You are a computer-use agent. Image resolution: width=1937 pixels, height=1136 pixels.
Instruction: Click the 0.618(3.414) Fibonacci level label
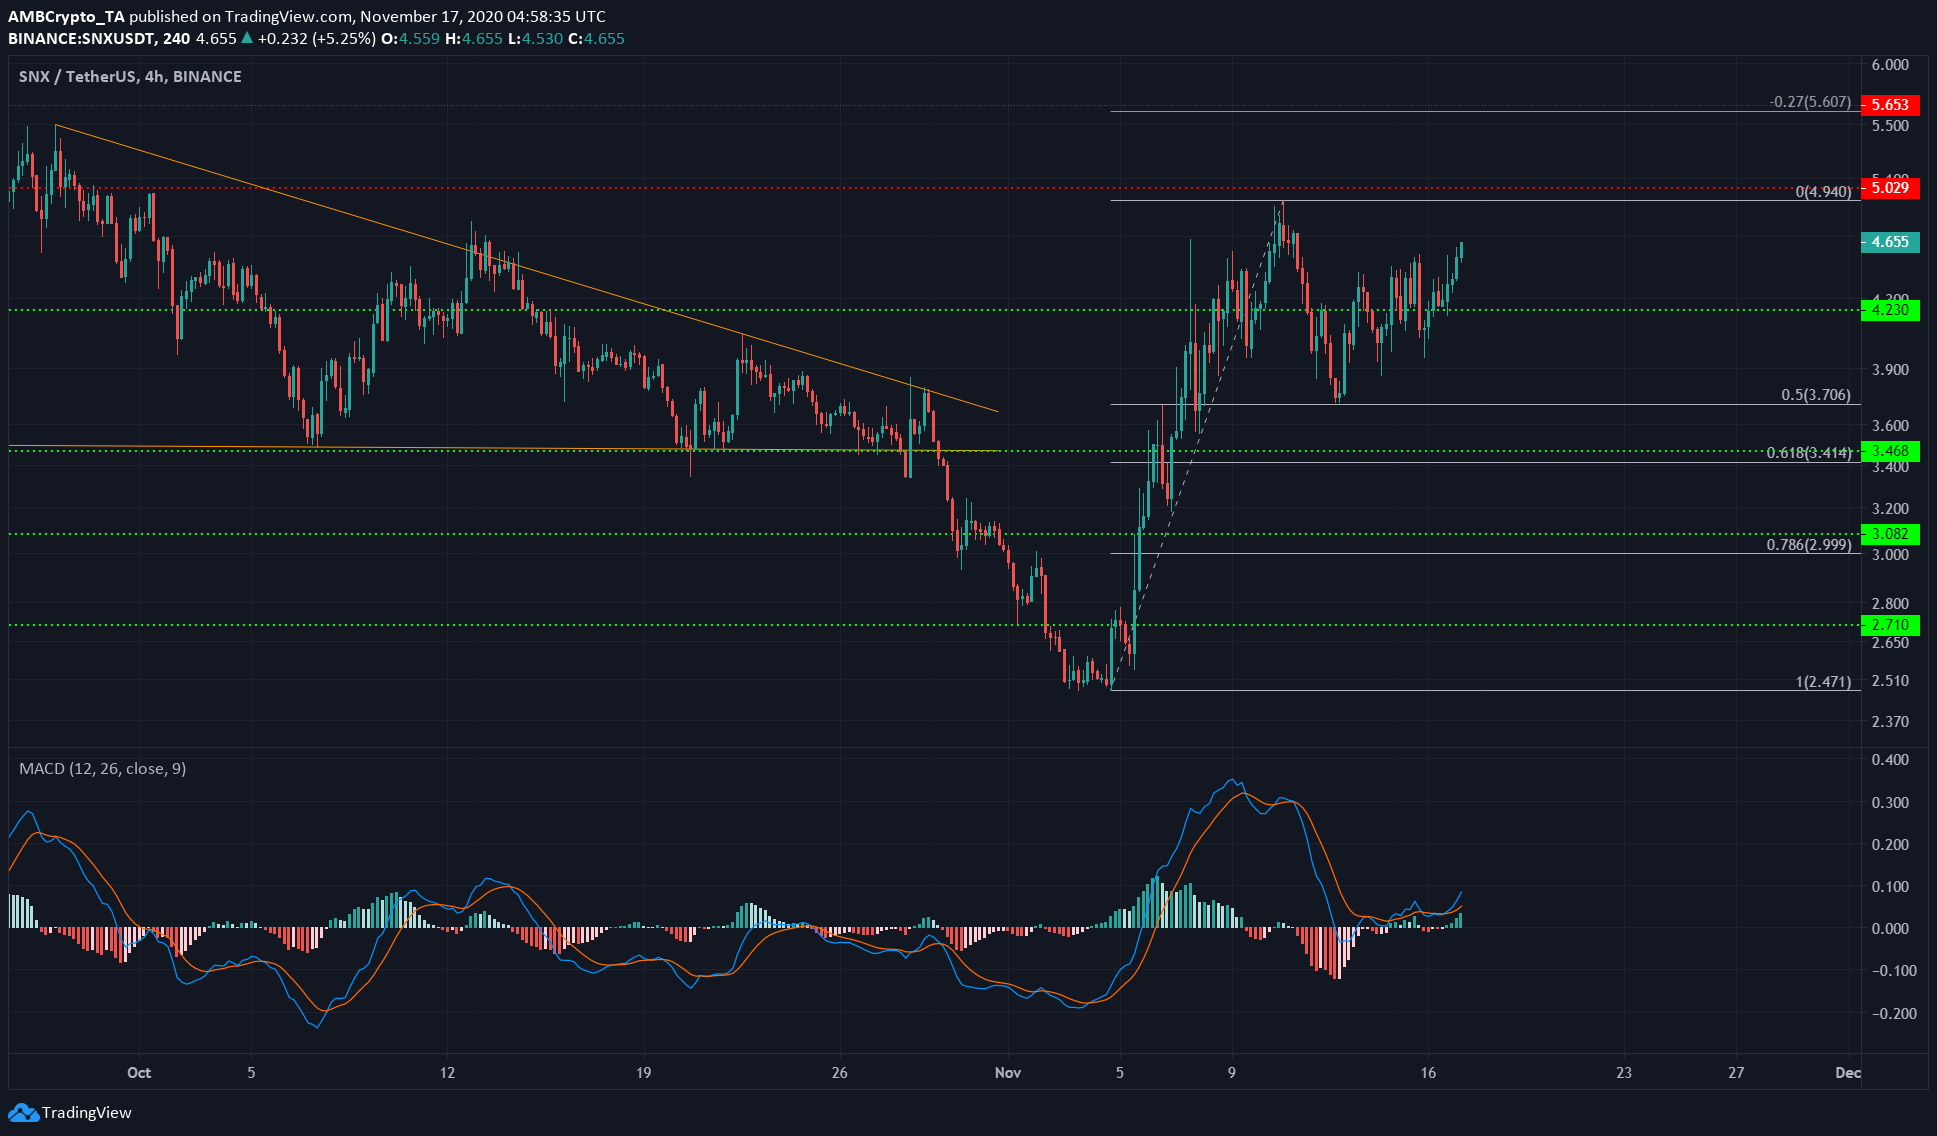[x=1809, y=453]
